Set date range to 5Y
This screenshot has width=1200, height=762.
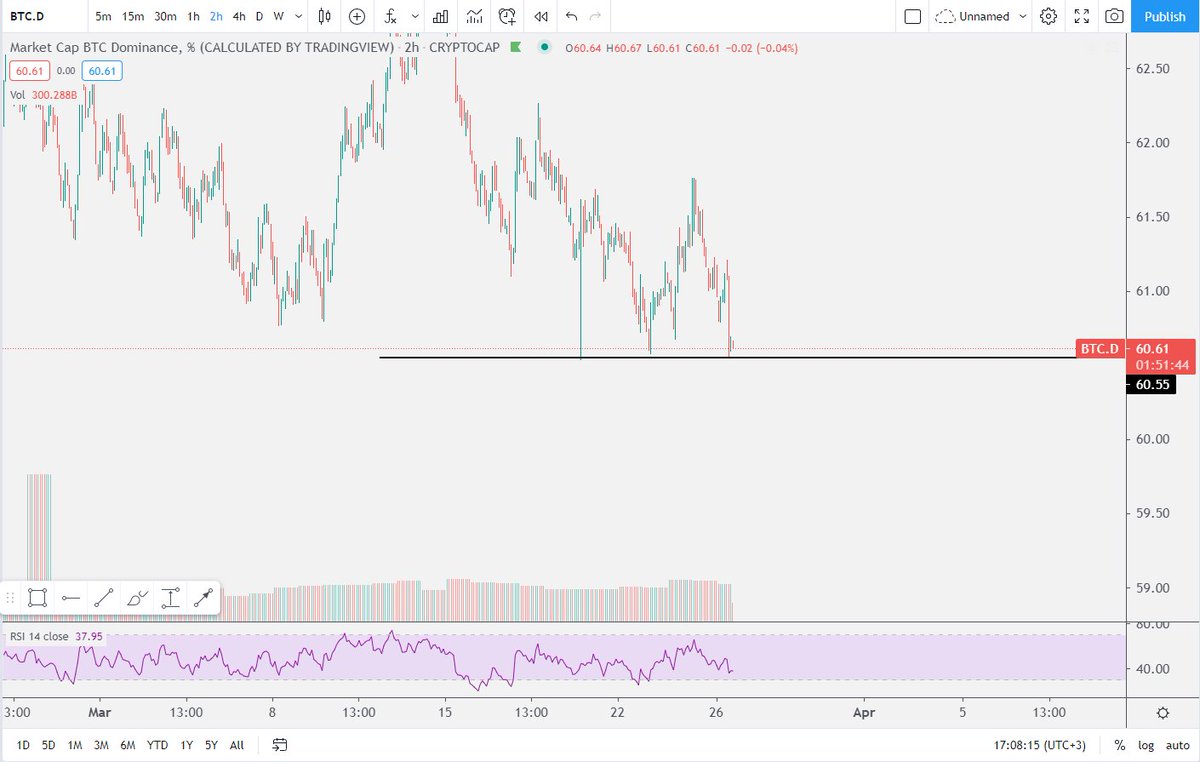coord(212,745)
